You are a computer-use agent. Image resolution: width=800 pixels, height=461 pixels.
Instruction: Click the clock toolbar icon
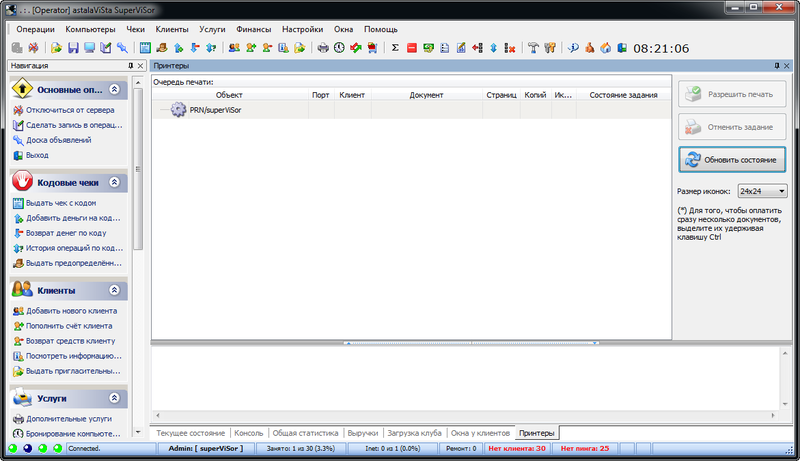339,48
